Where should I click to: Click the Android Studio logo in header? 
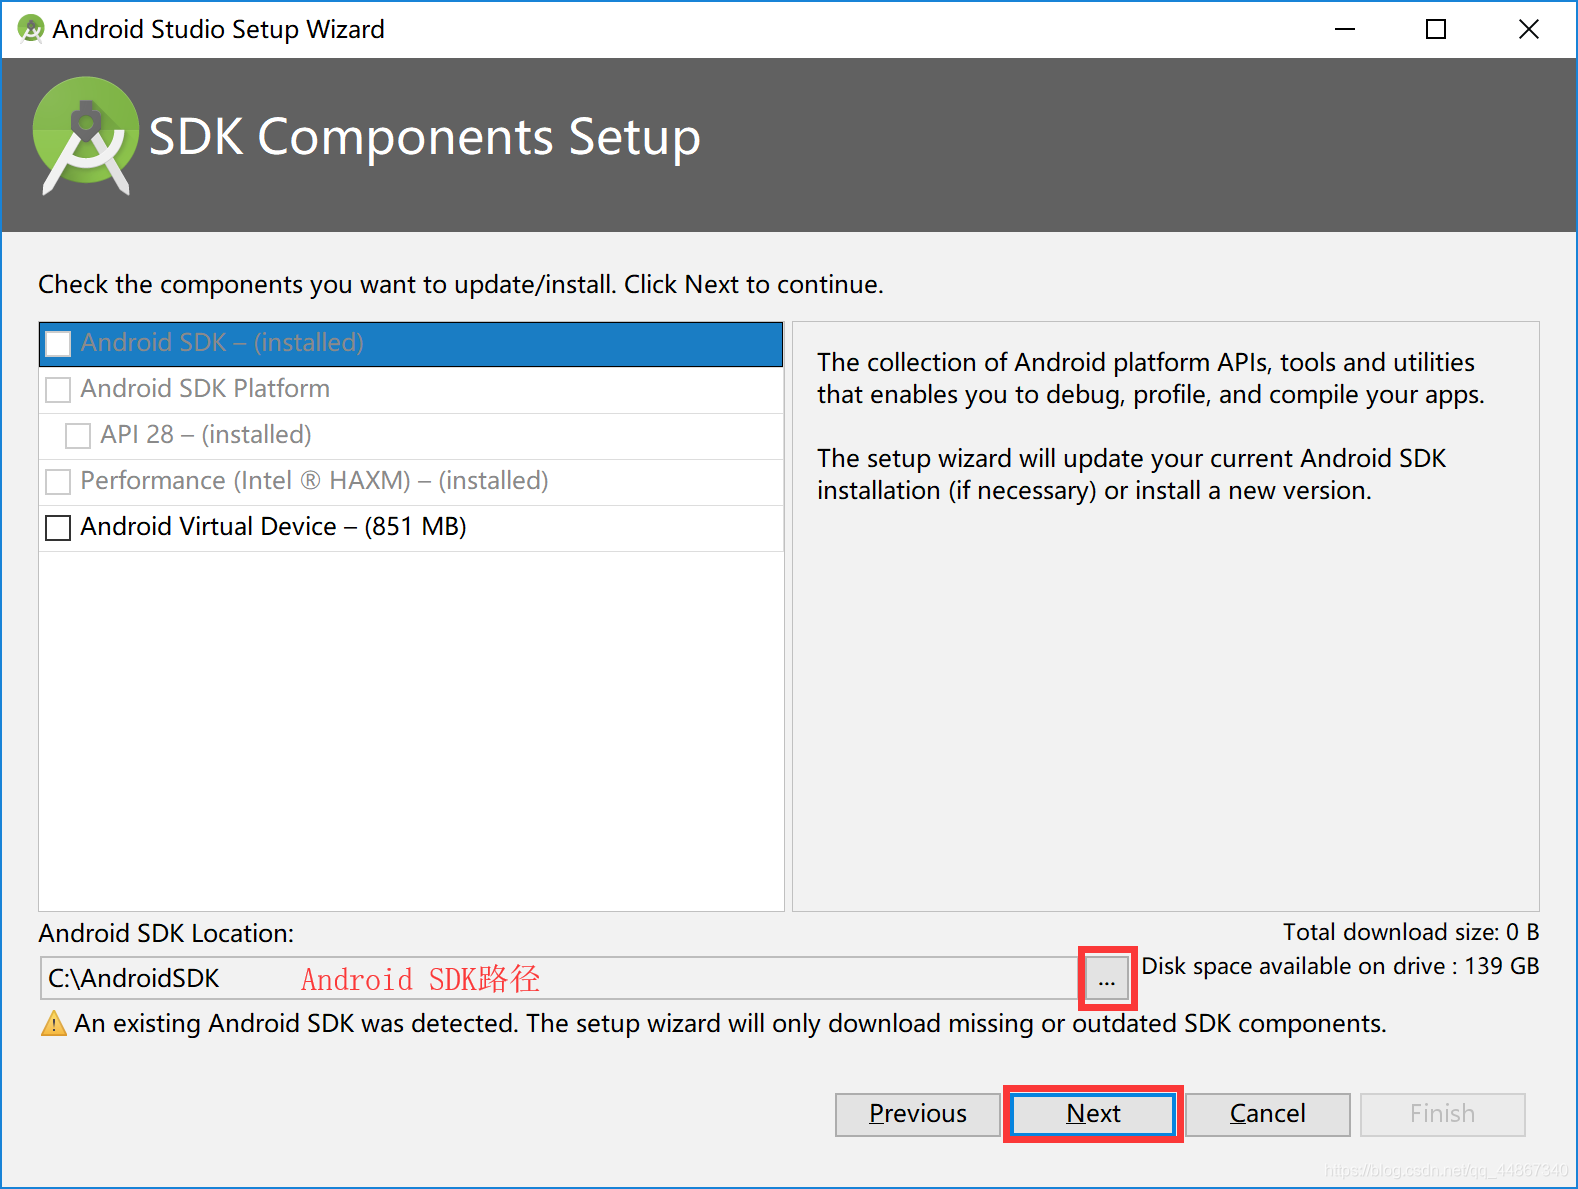click(x=86, y=135)
